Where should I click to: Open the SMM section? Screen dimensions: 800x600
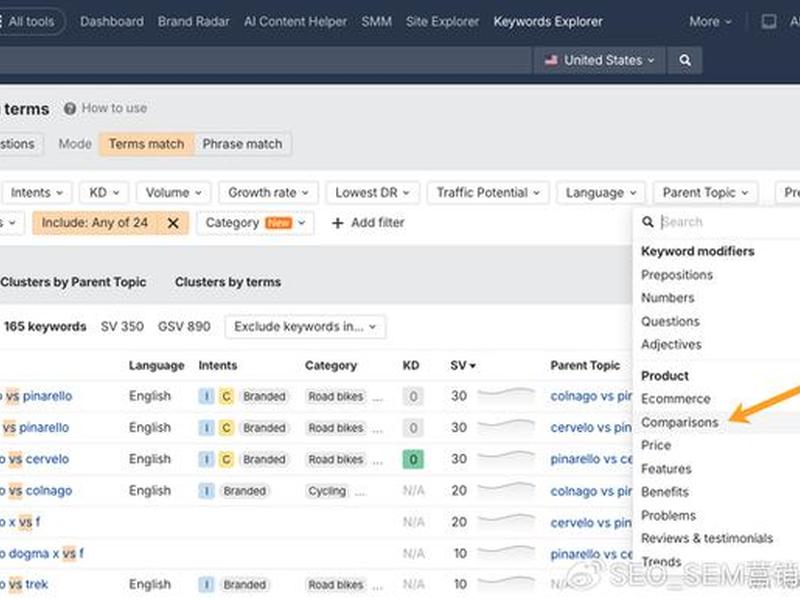[x=377, y=21]
